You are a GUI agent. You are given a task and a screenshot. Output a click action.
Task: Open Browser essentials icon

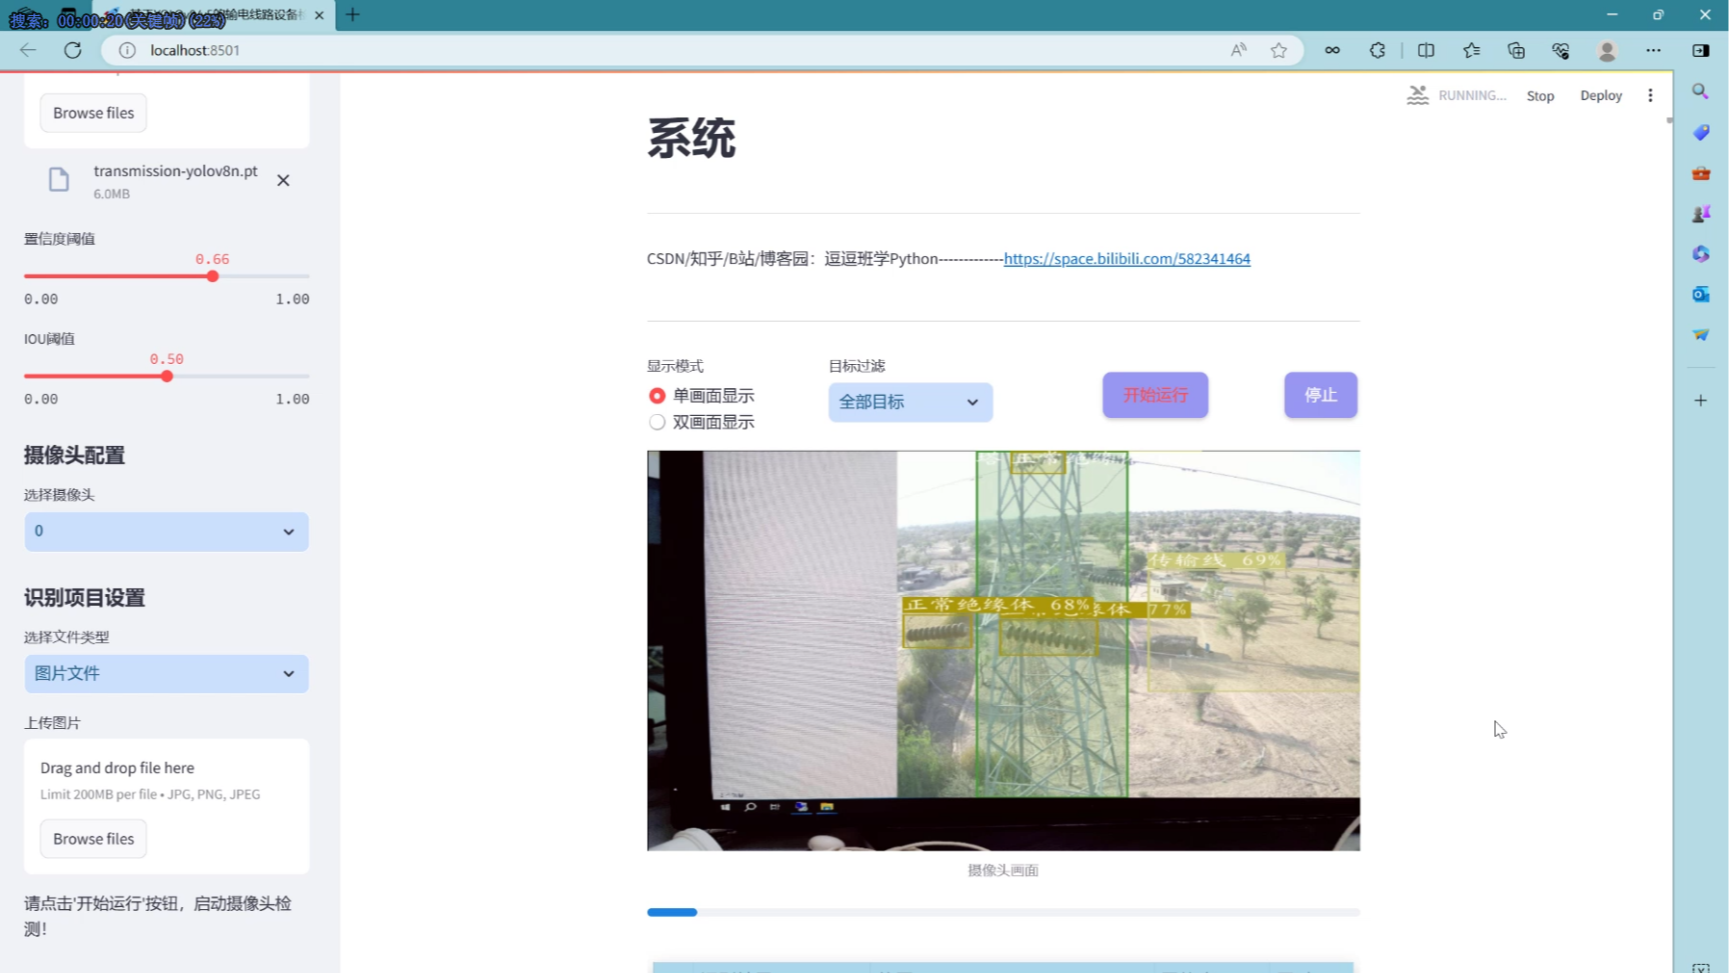(1561, 50)
